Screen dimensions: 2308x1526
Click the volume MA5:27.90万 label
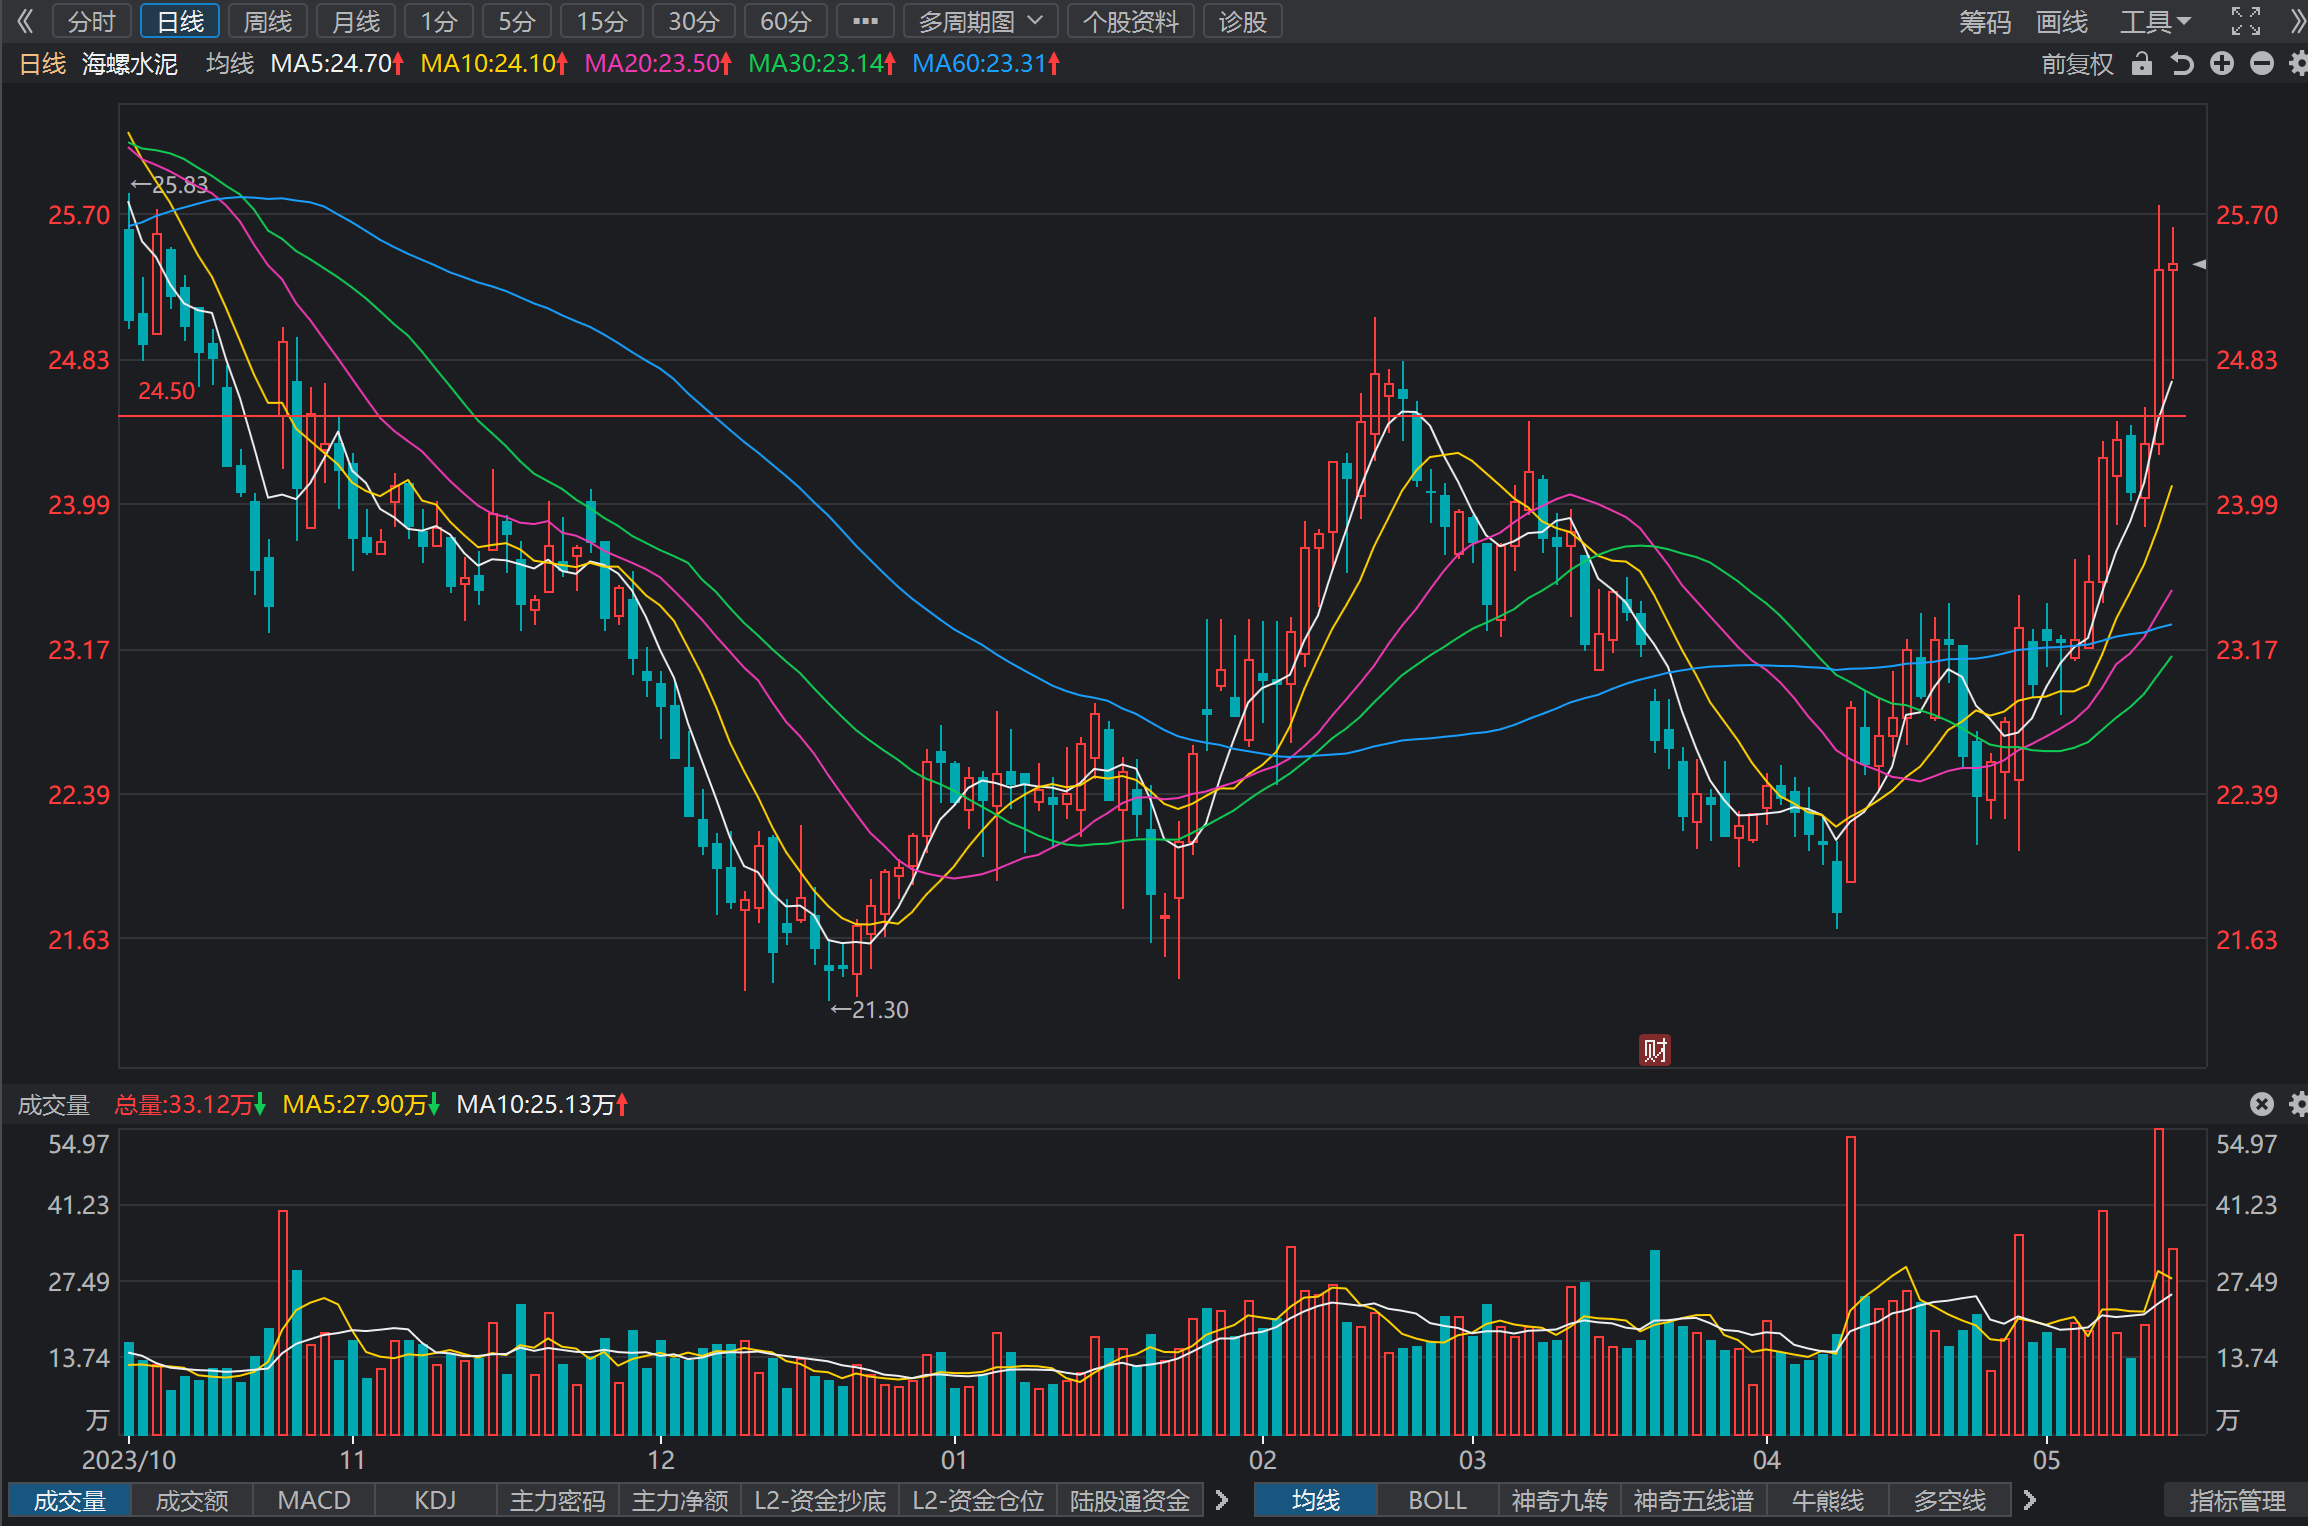click(361, 1104)
